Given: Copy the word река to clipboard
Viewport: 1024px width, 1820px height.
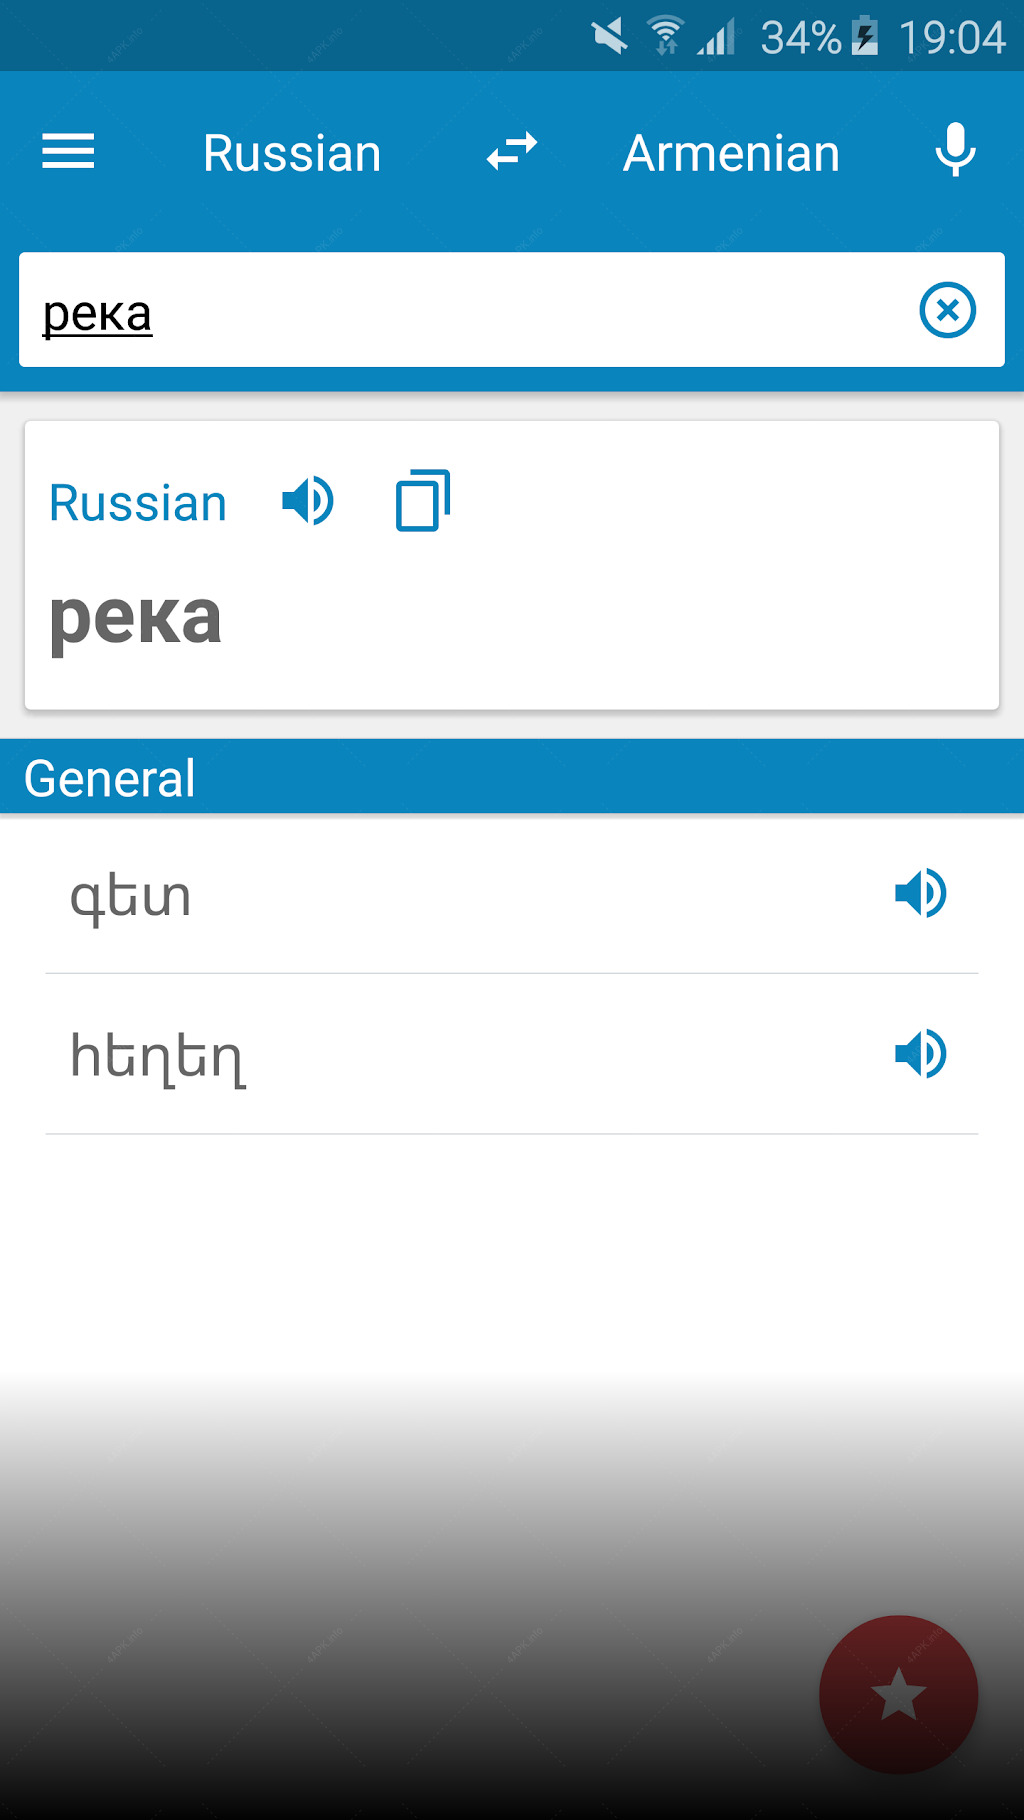Looking at the screenshot, I should coord(423,500).
